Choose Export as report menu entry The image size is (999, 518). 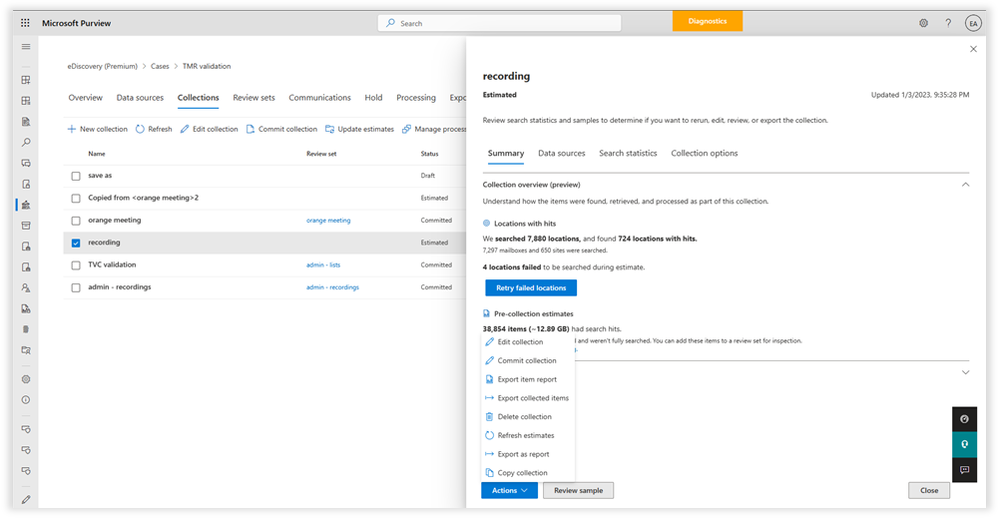coord(523,454)
